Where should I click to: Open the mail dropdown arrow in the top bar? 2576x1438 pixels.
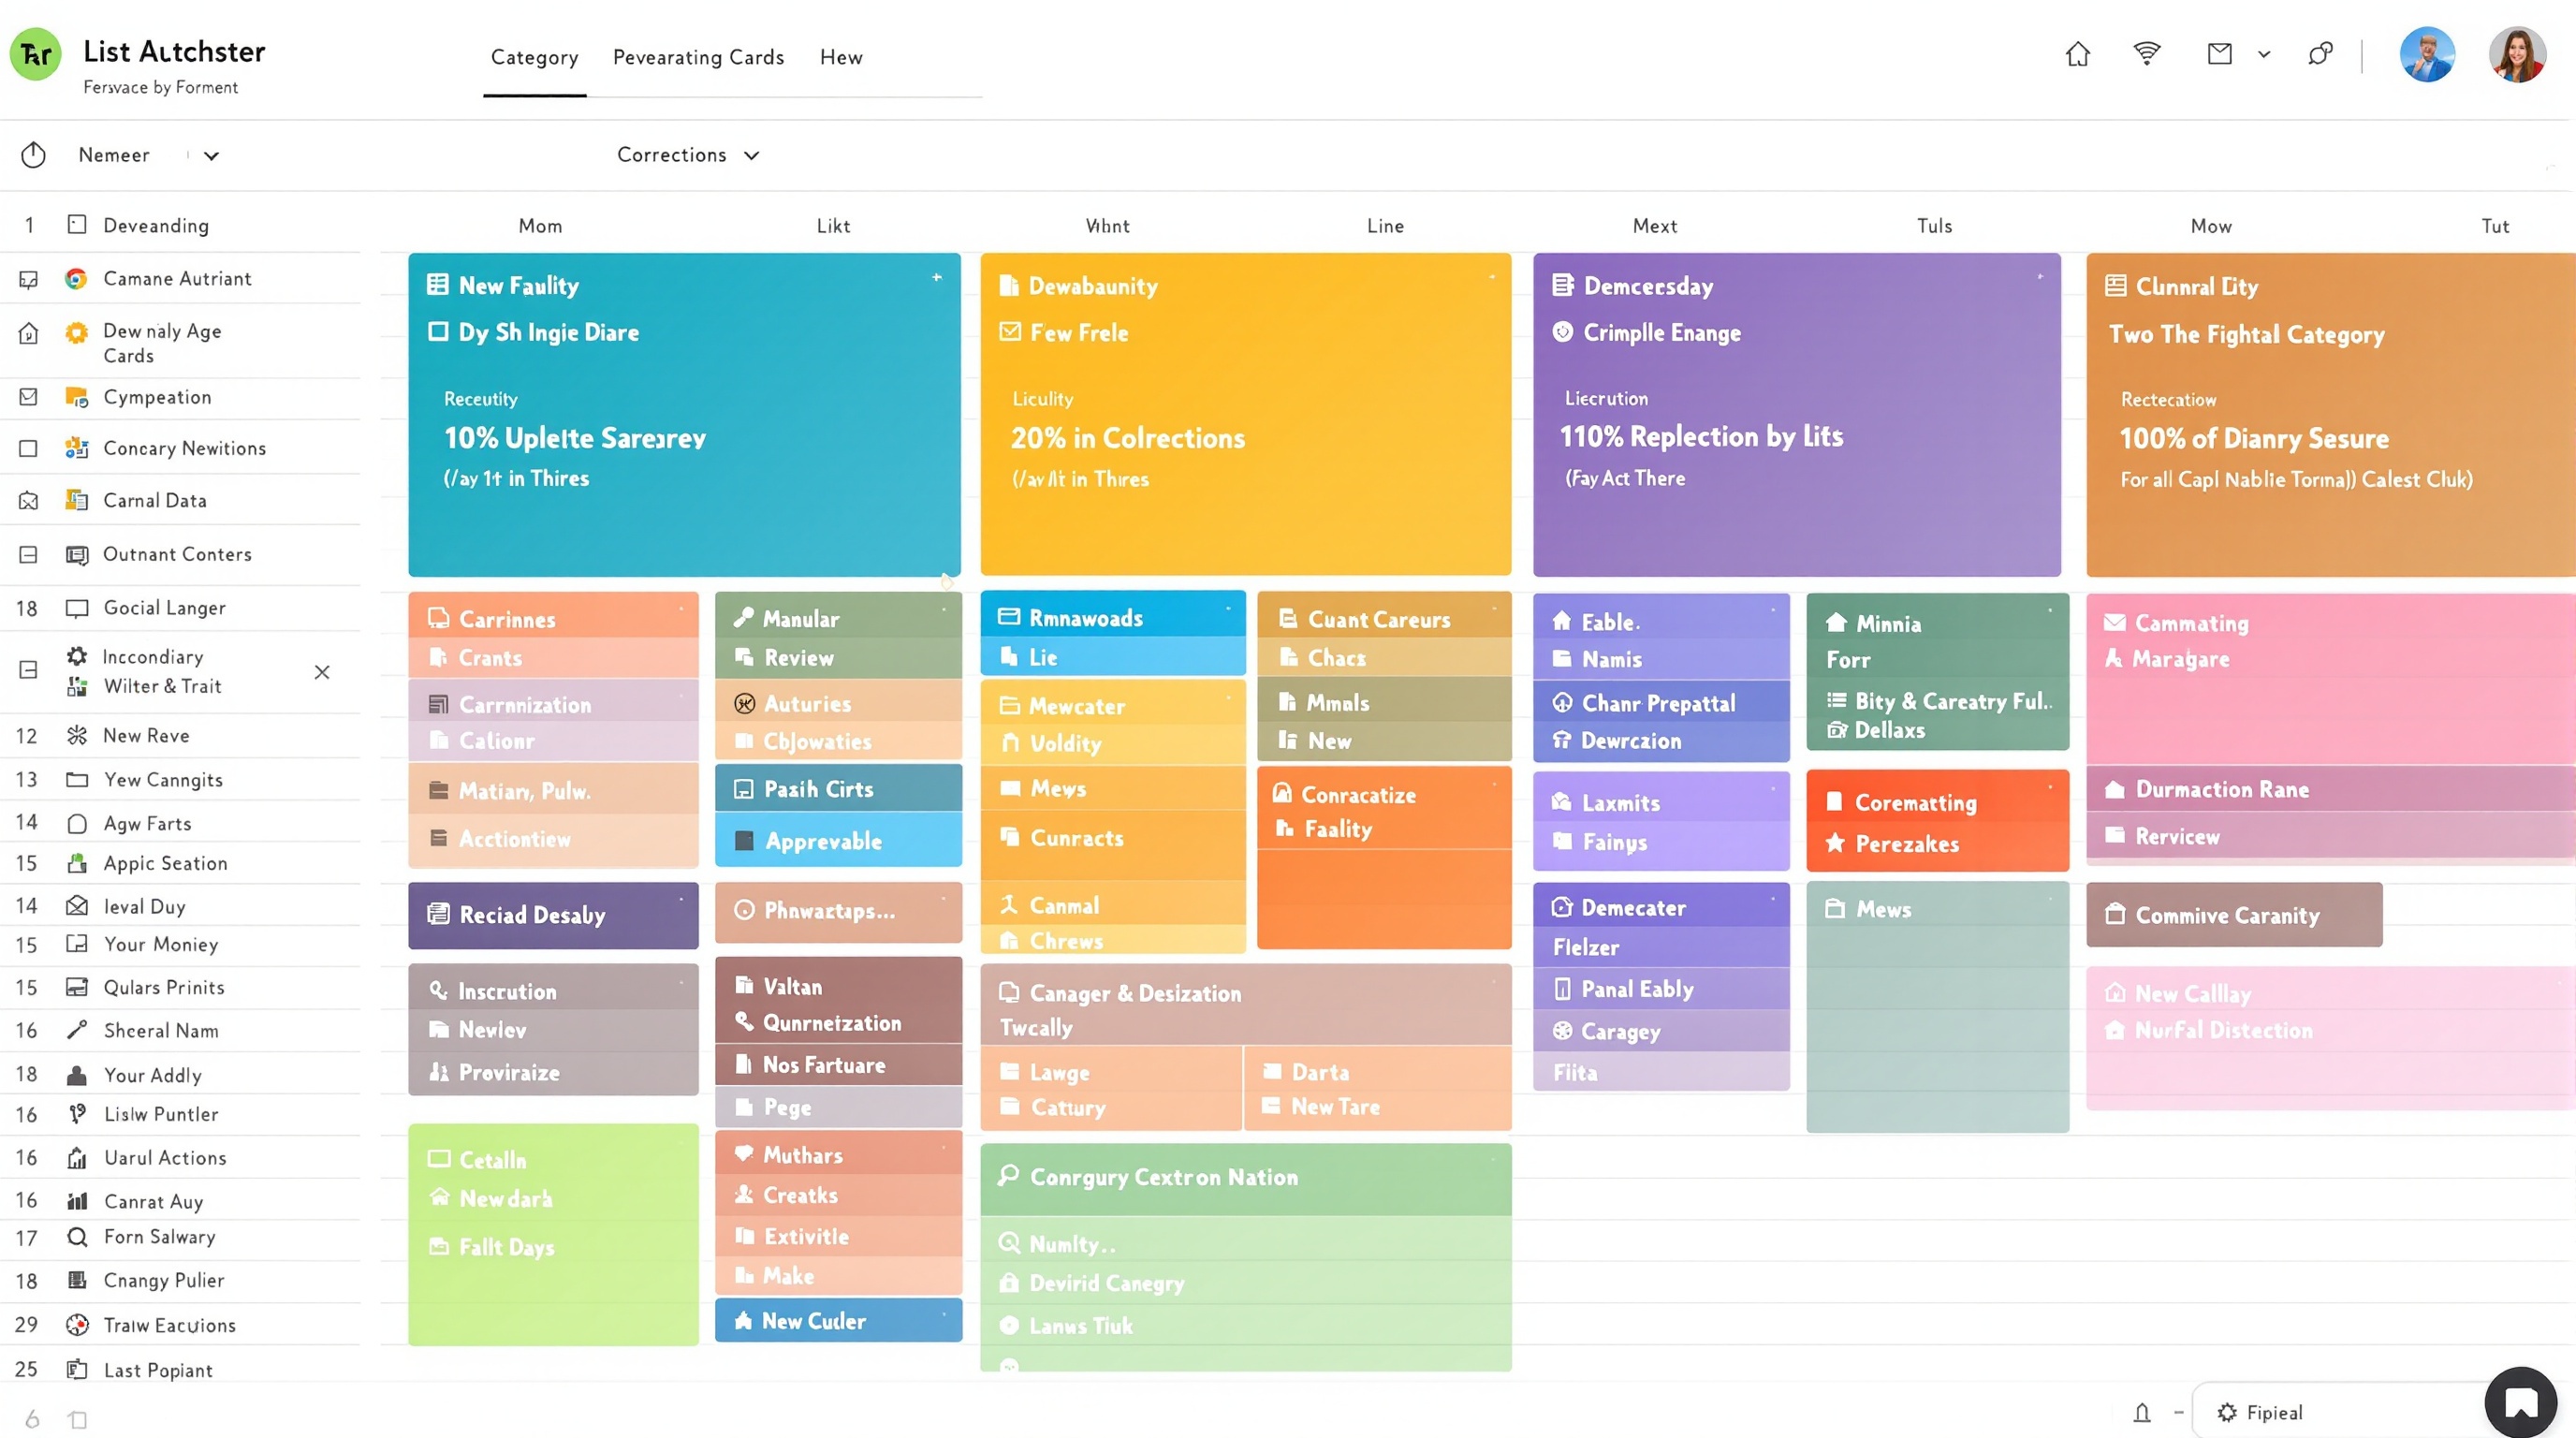[x=2264, y=55]
